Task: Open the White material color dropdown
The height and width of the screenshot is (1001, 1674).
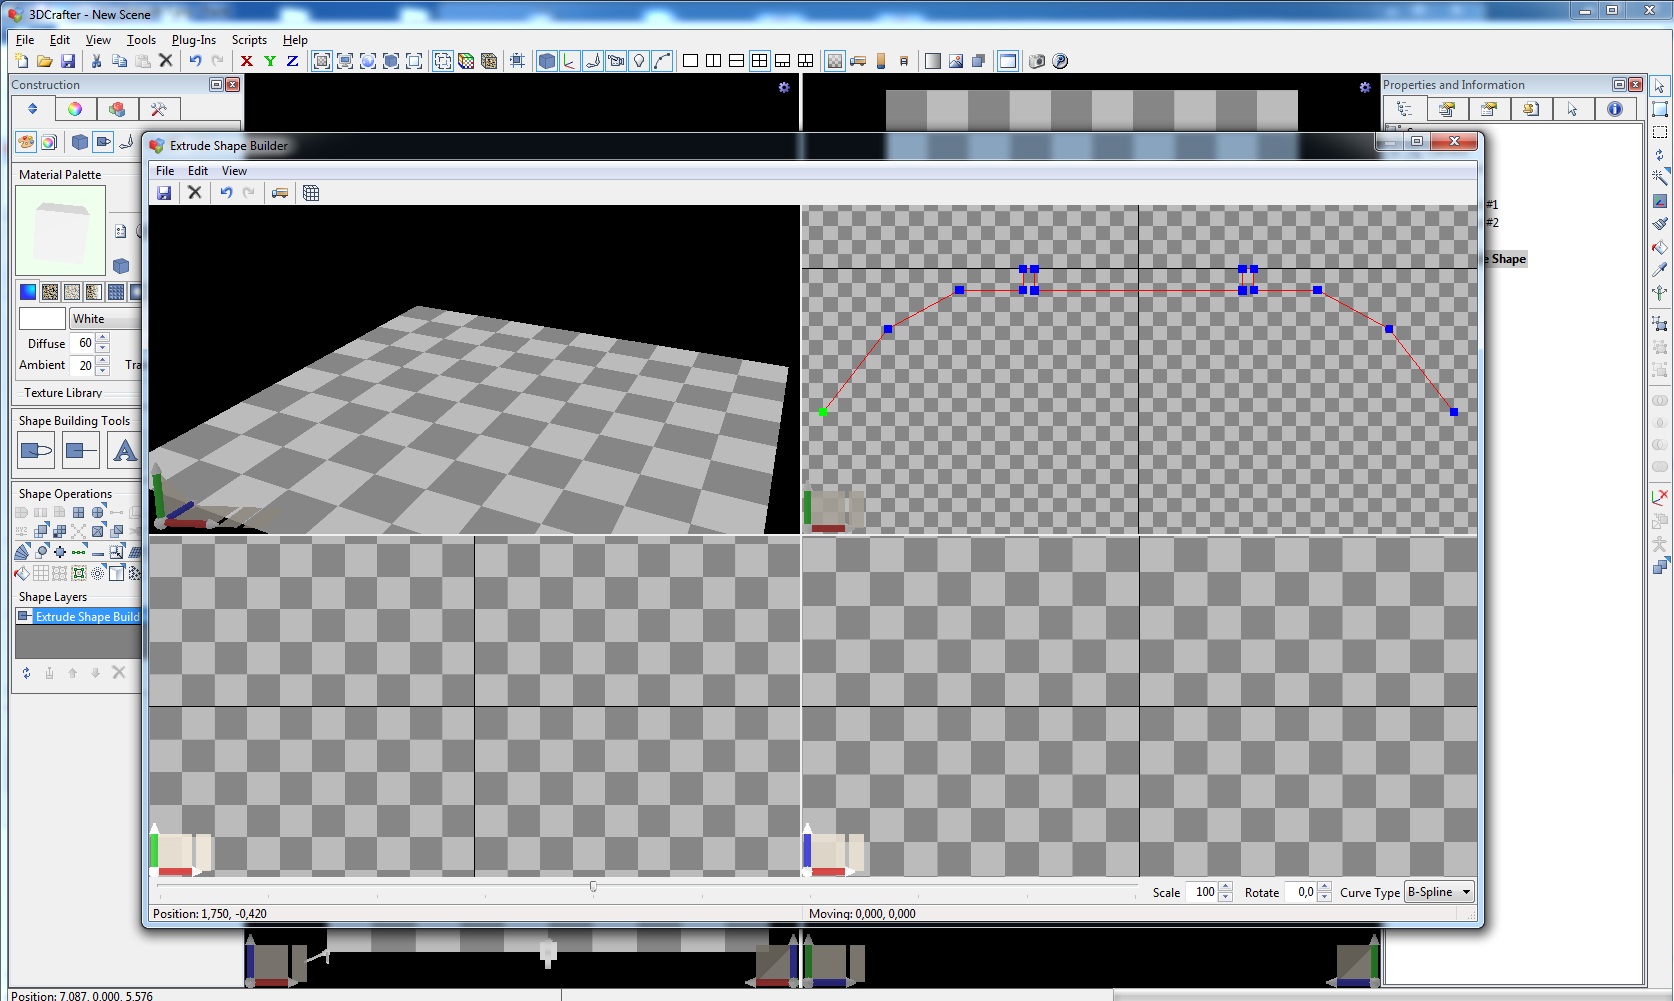Action: (104, 319)
